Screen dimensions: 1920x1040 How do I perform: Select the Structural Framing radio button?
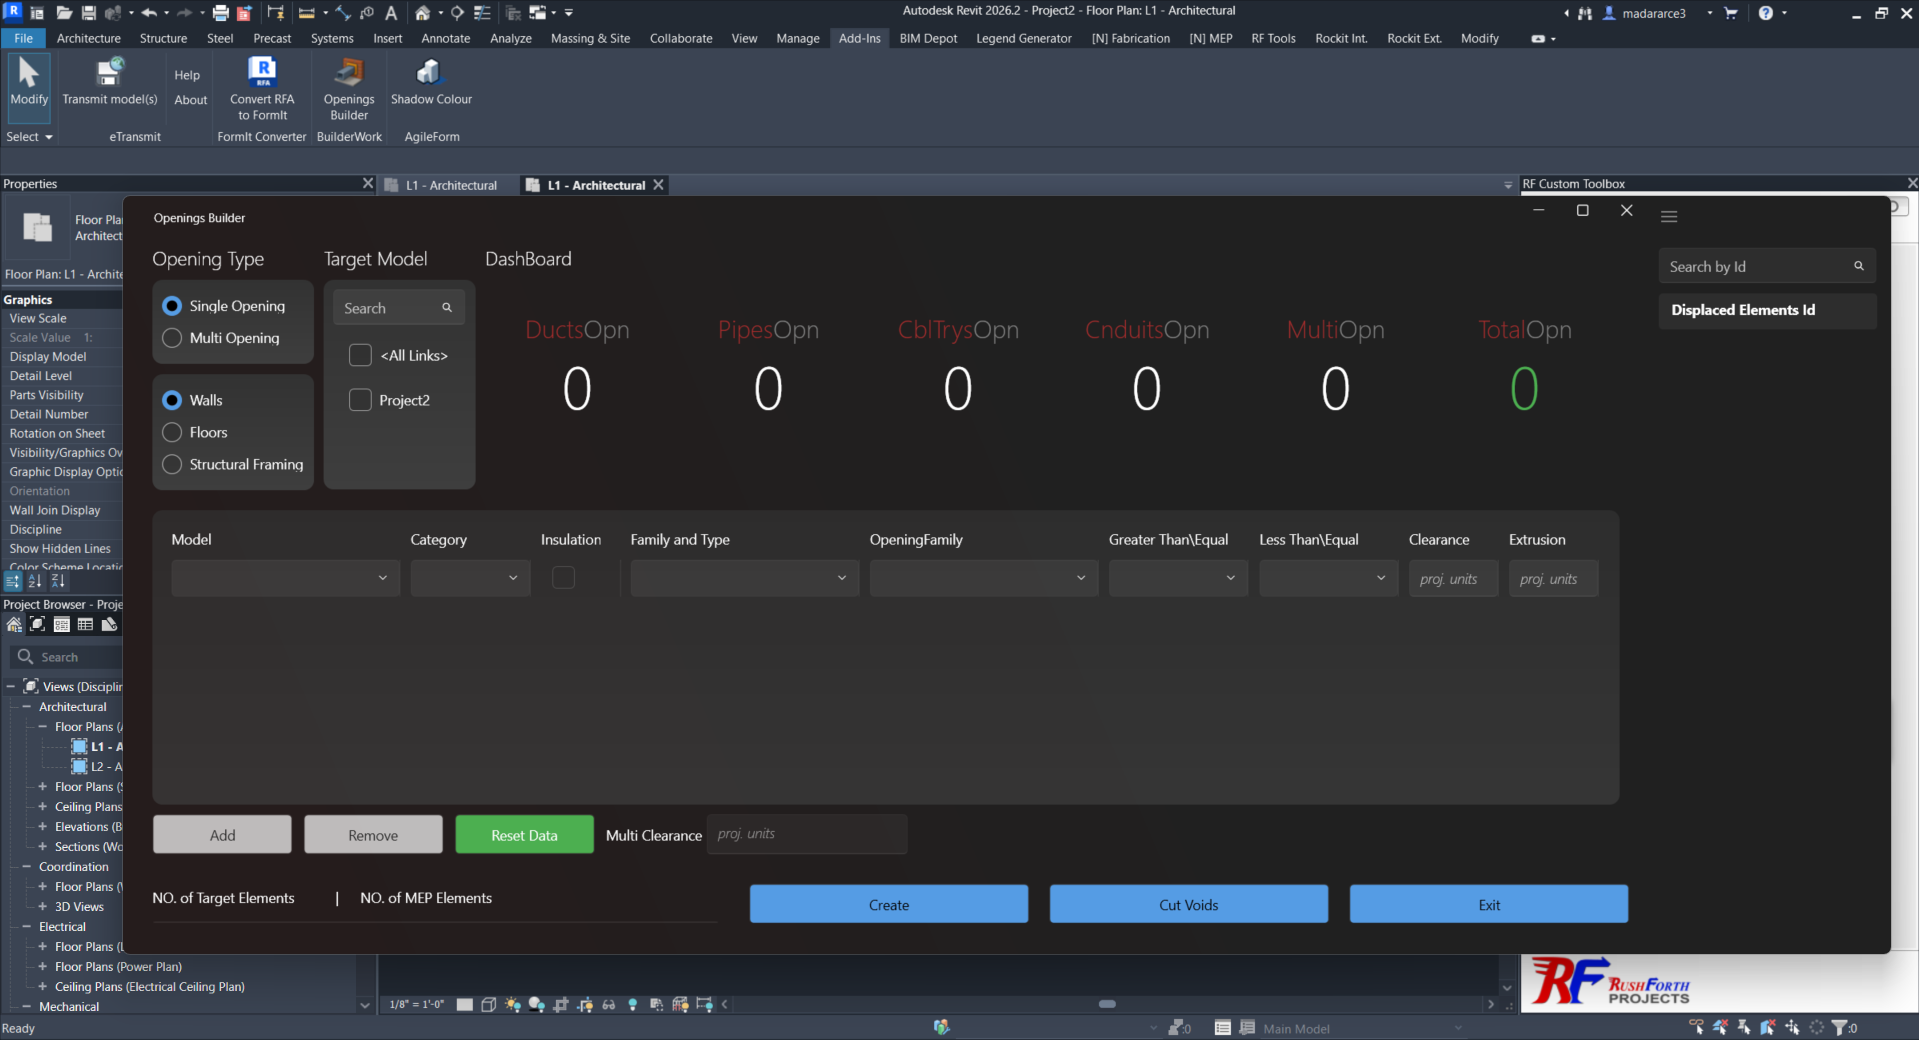[172, 464]
